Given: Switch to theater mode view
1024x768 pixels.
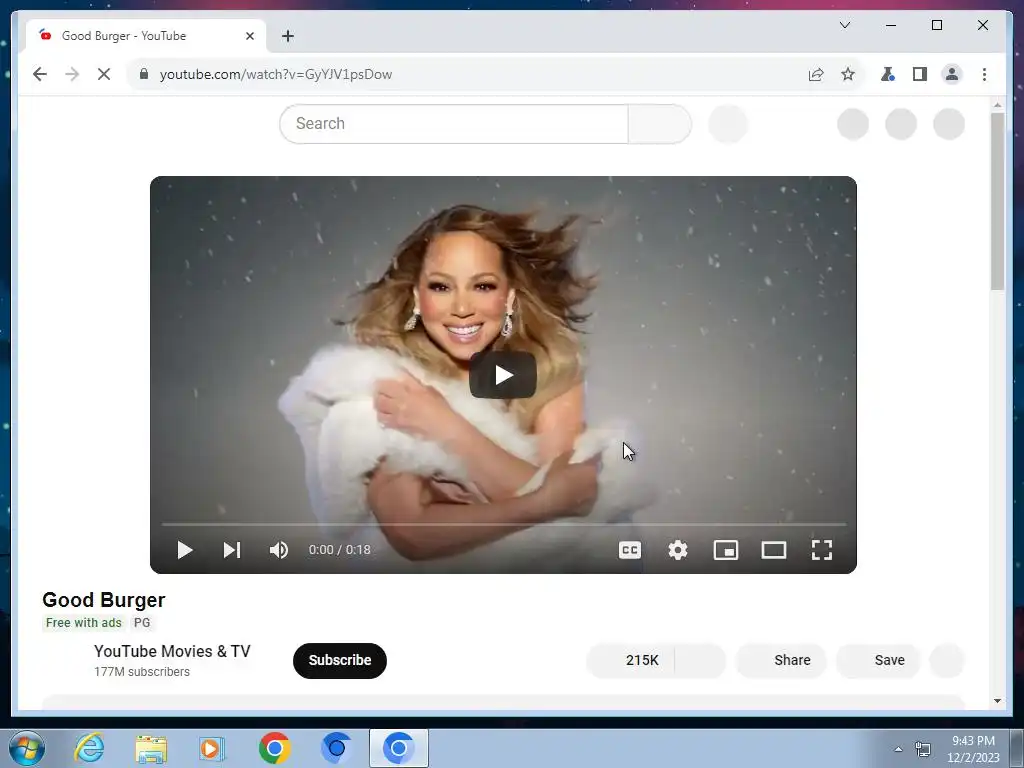Looking at the screenshot, I should [x=774, y=550].
